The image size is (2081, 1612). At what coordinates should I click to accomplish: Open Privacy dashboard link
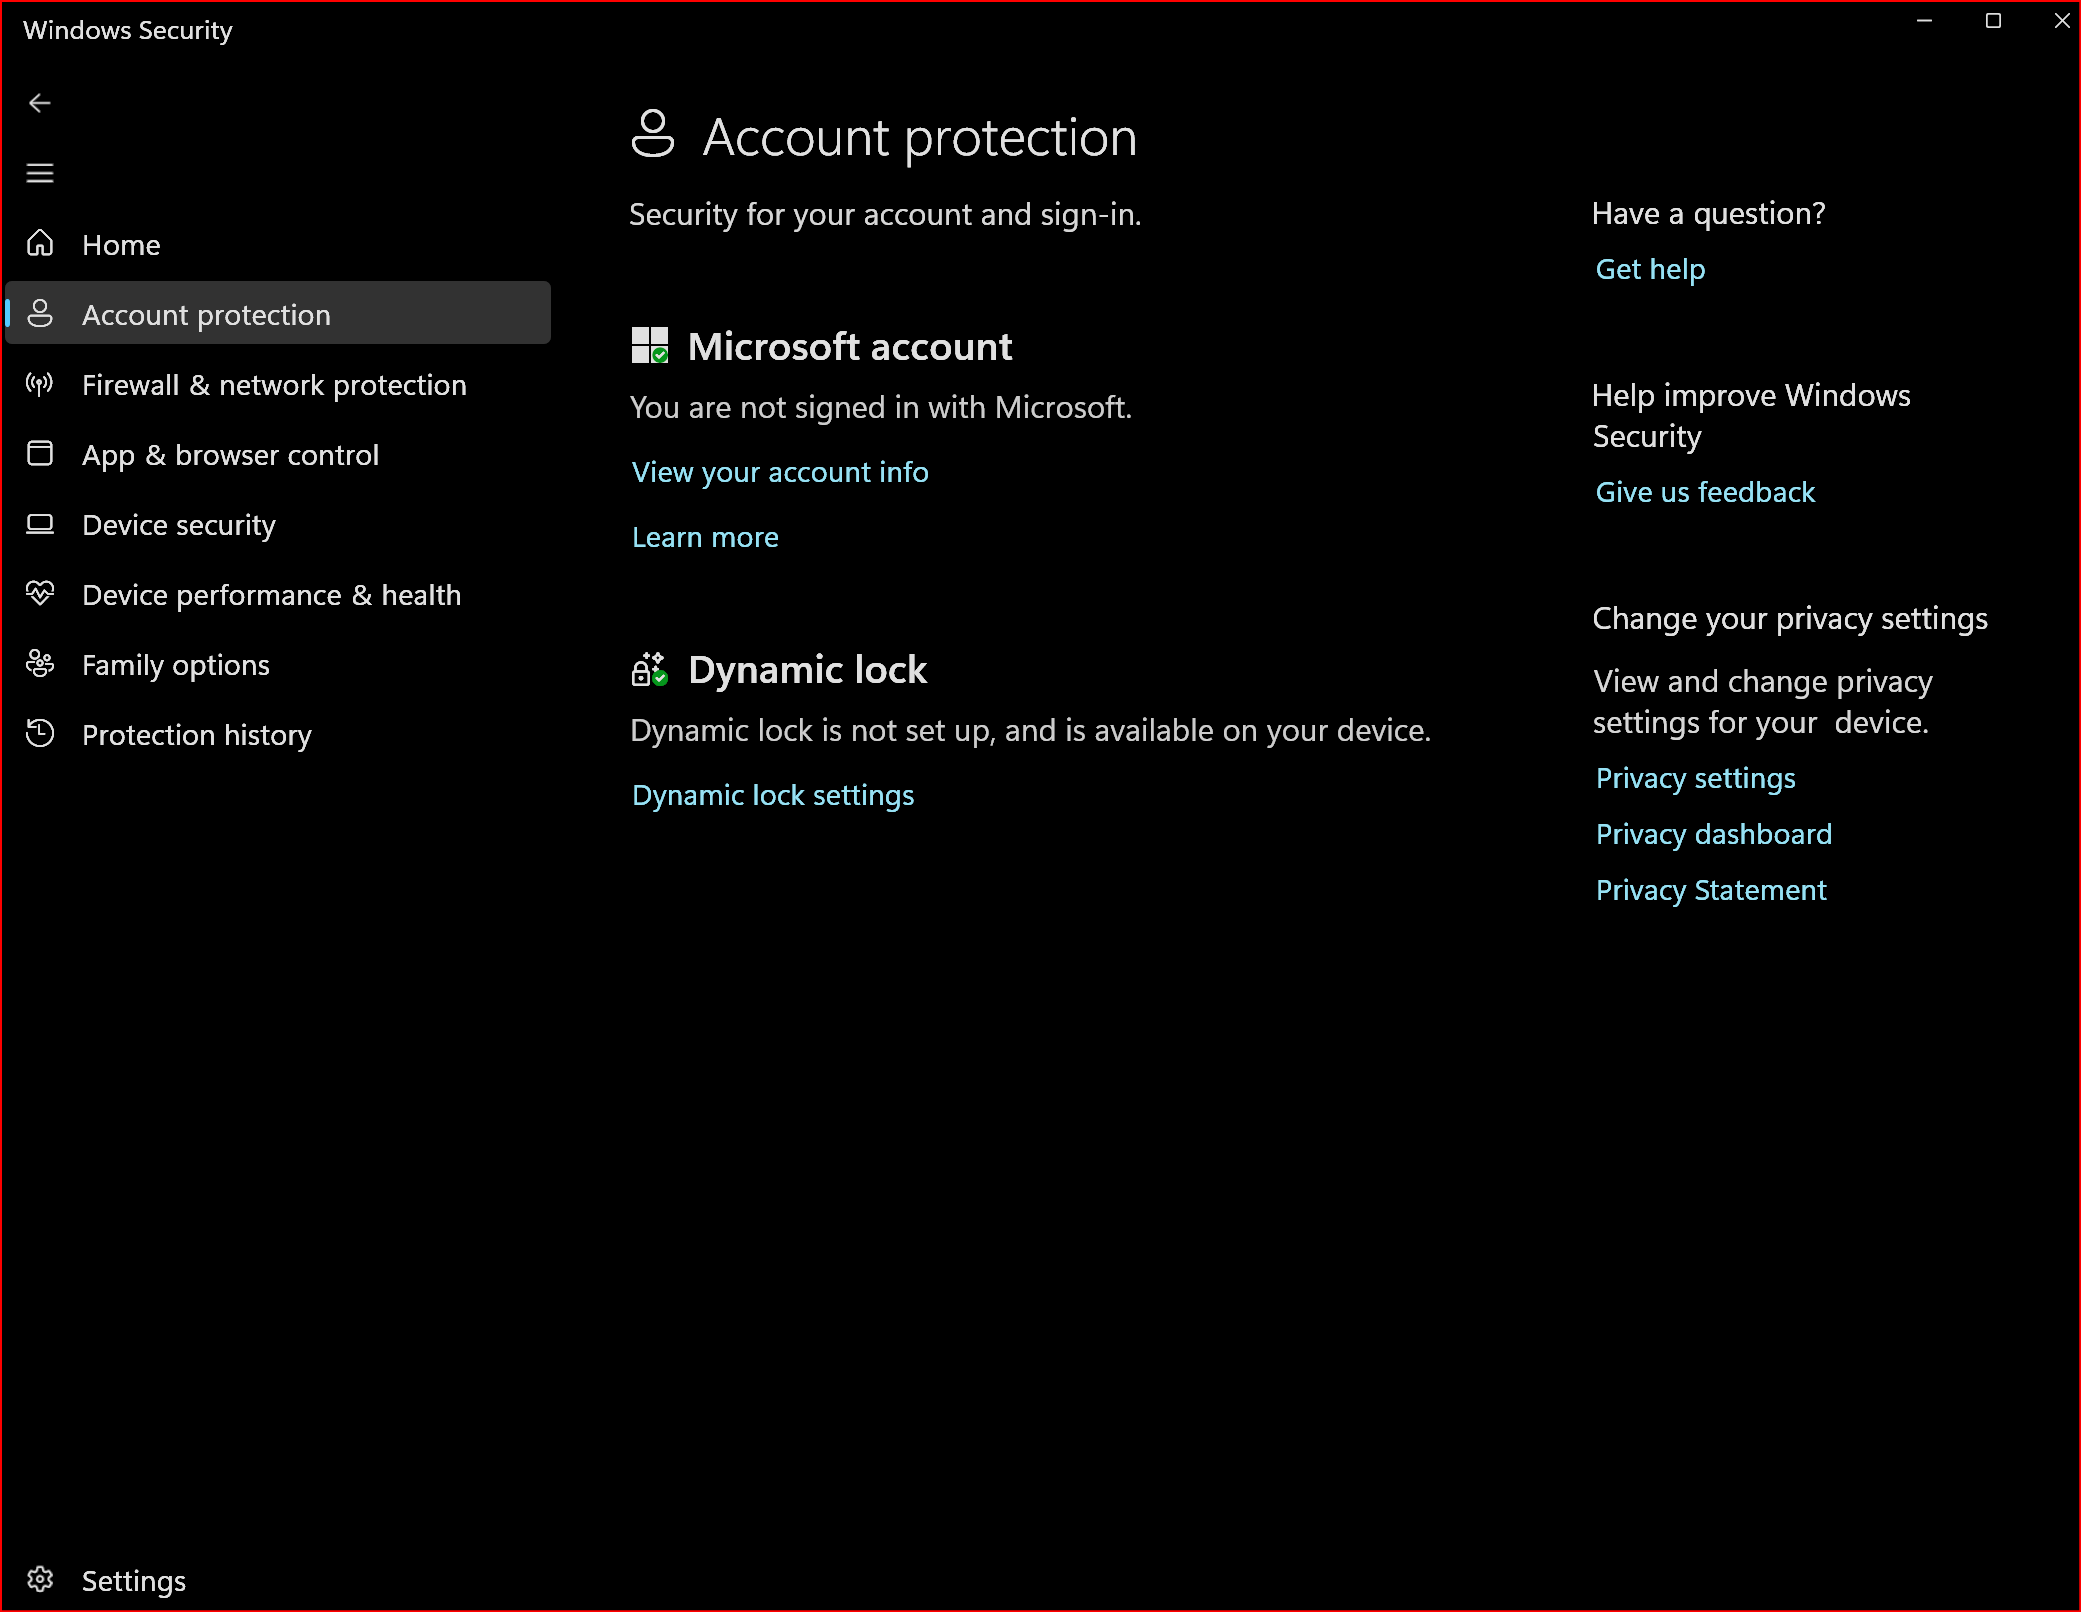coord(1713,834)
